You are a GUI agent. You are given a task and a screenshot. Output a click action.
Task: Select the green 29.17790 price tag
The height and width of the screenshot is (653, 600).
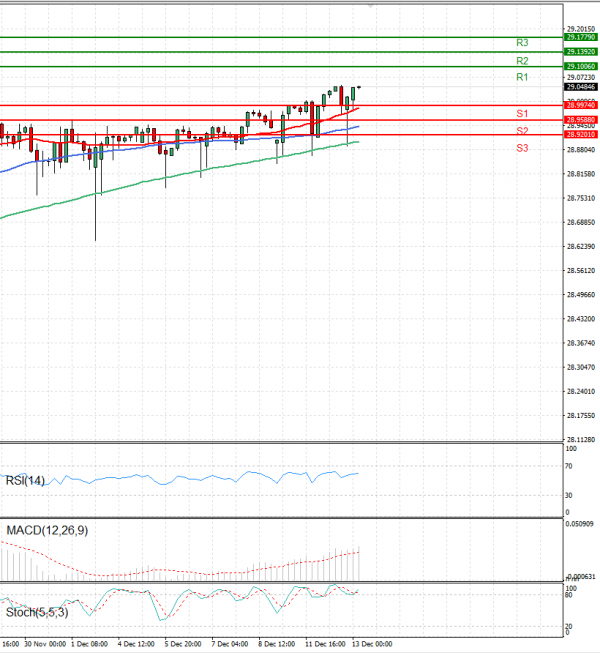[581, 37]
